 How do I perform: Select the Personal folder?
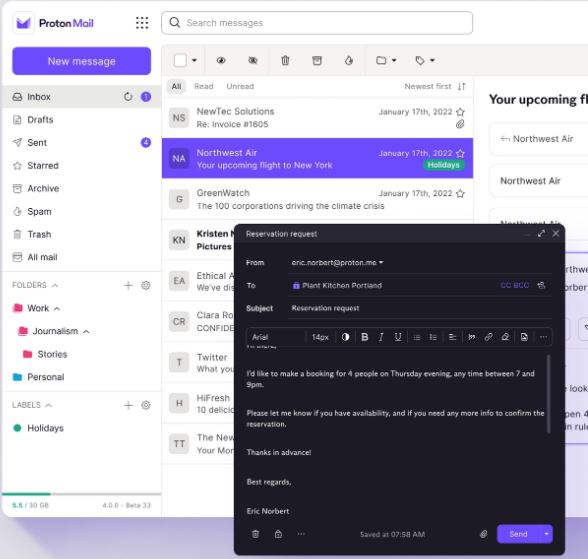45,377
